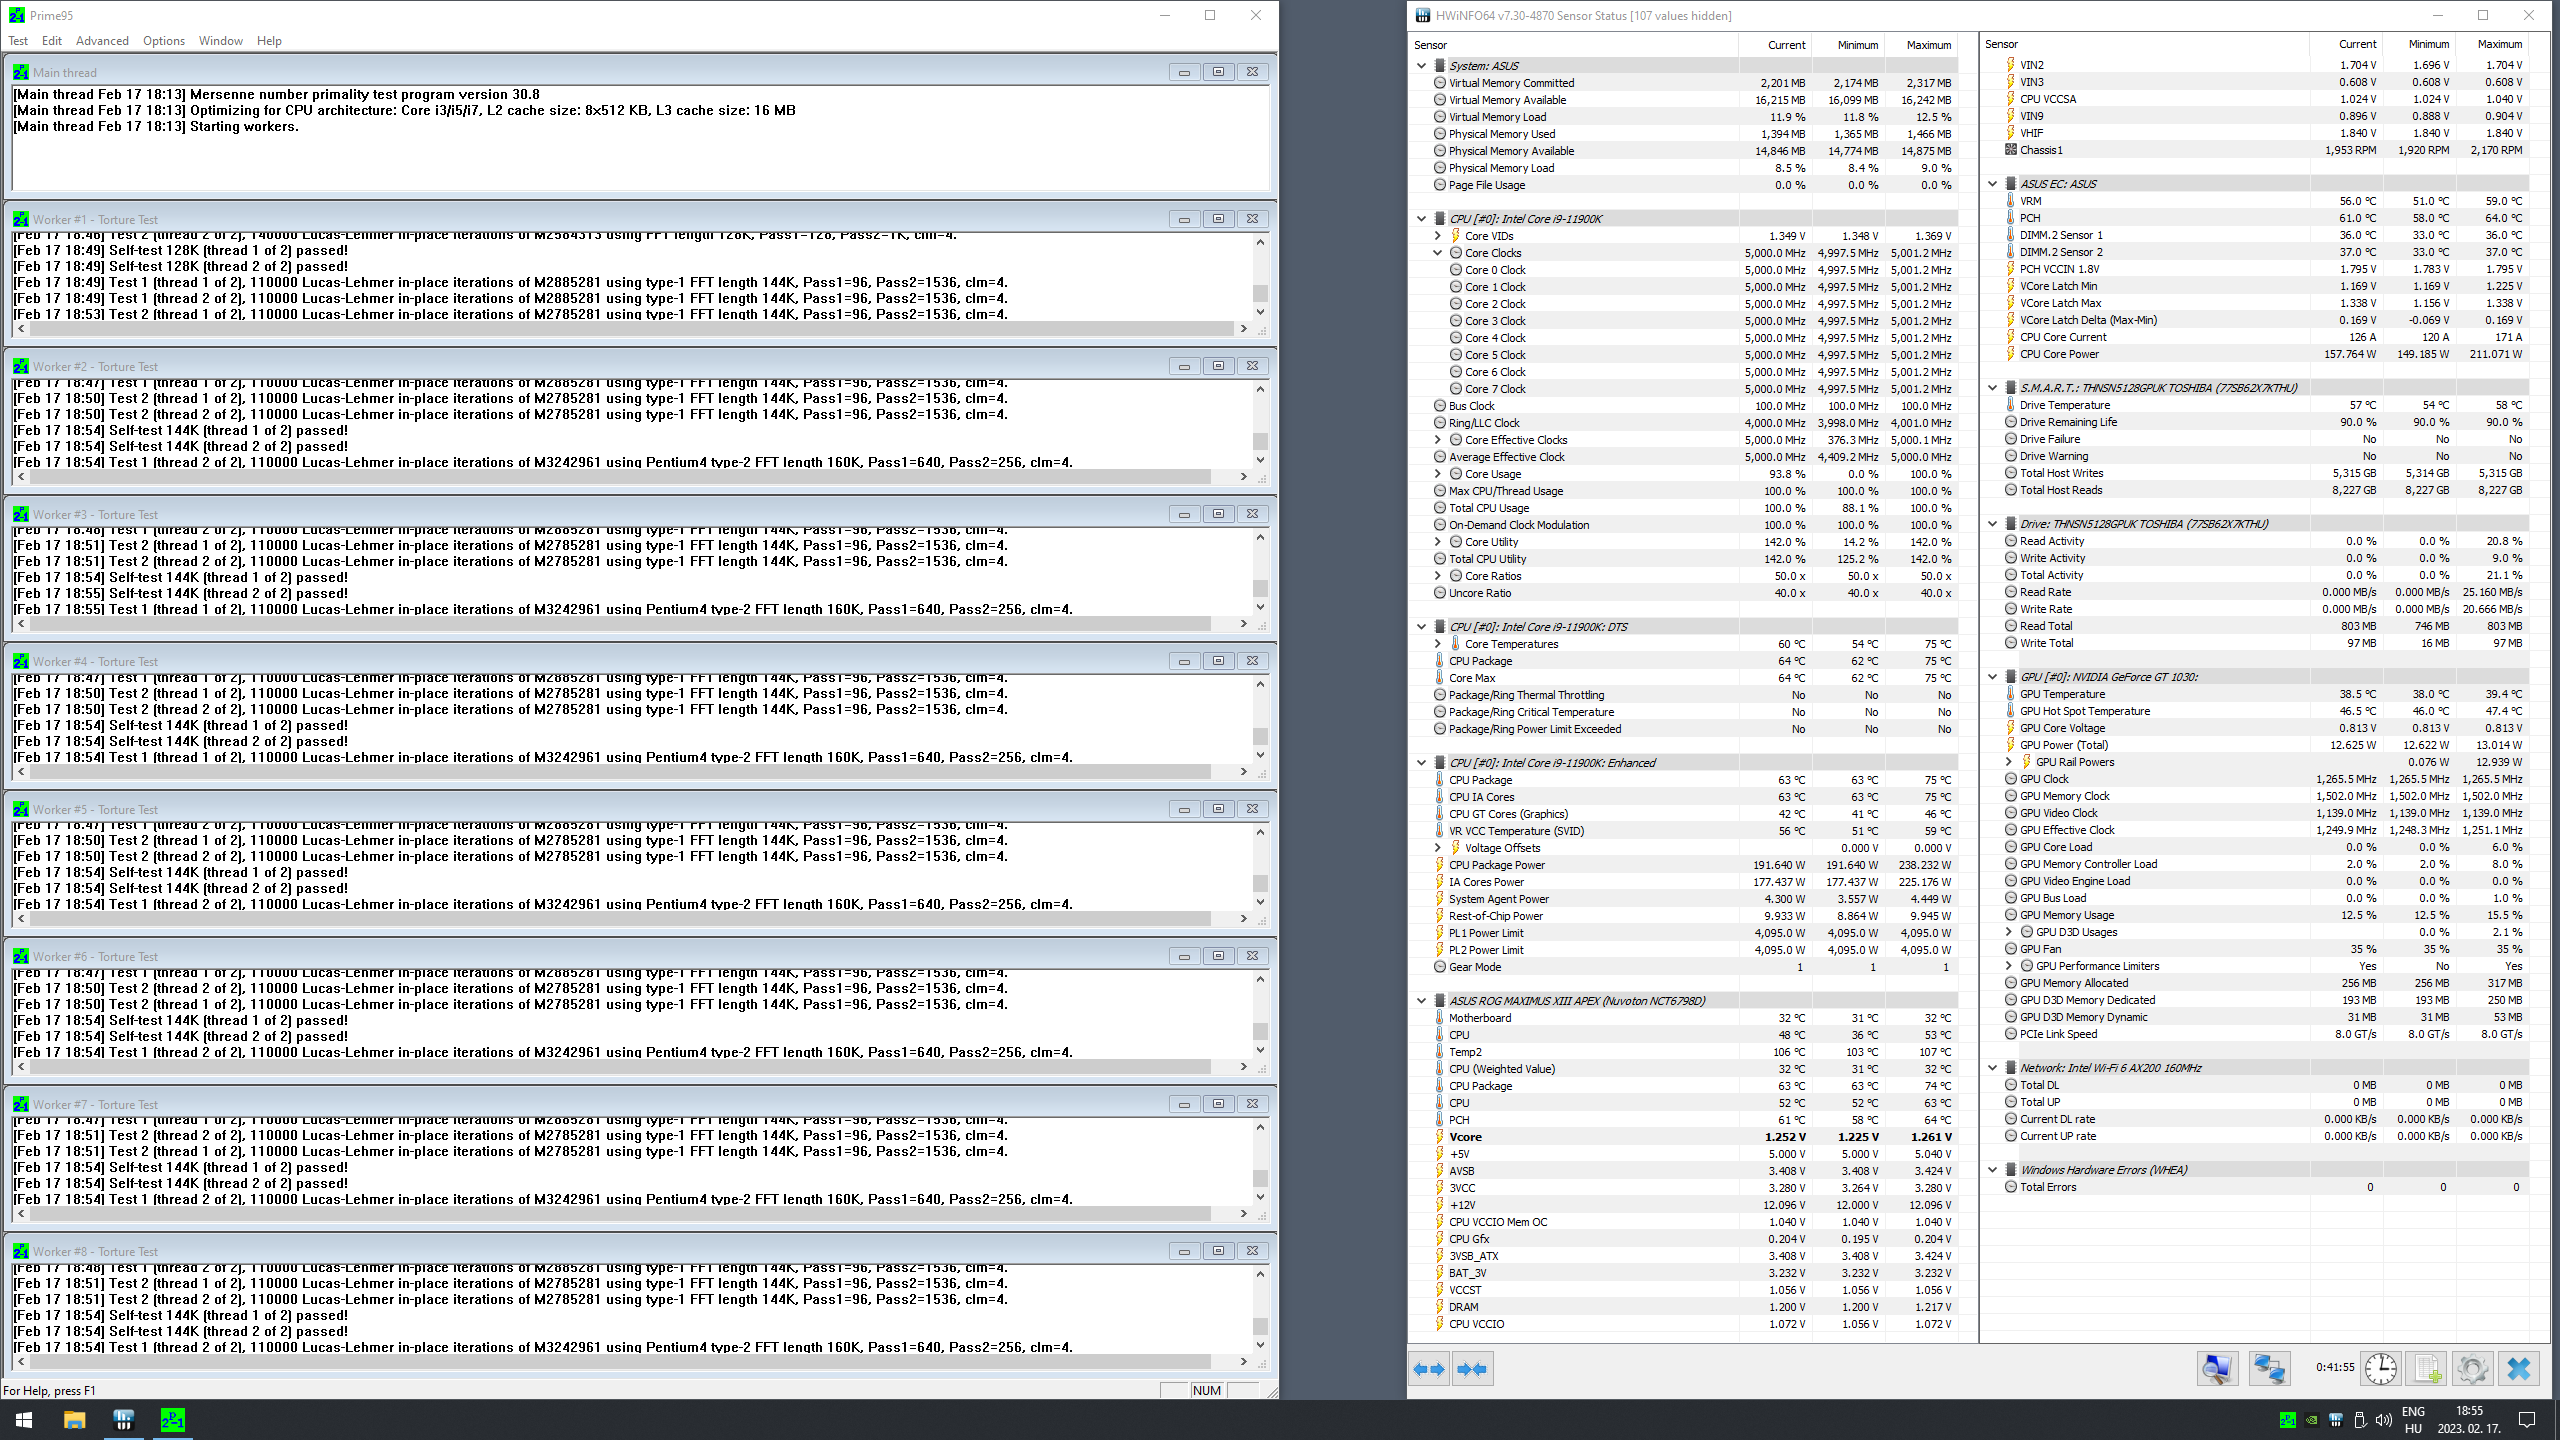The image size is (2560, 1440).
Task: Maximize the Worker #5 Torture Test child window
Action: [x=1218, y=809]
